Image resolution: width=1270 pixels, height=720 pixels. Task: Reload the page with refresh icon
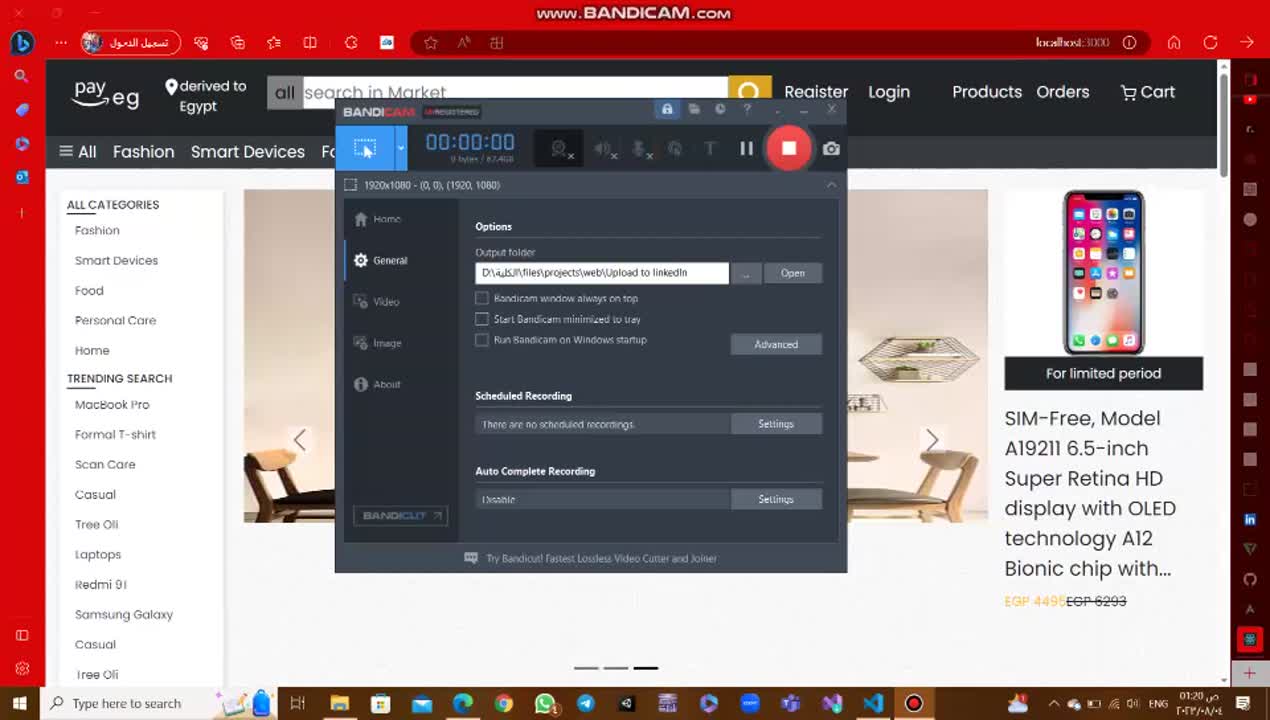[1211, 43]
